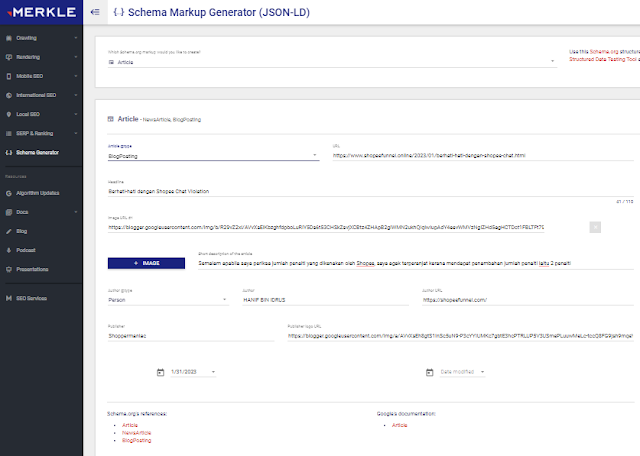Screen dimensions: 640x456
Task: Click the date modified calendar icon
Action: click(429, 372)
